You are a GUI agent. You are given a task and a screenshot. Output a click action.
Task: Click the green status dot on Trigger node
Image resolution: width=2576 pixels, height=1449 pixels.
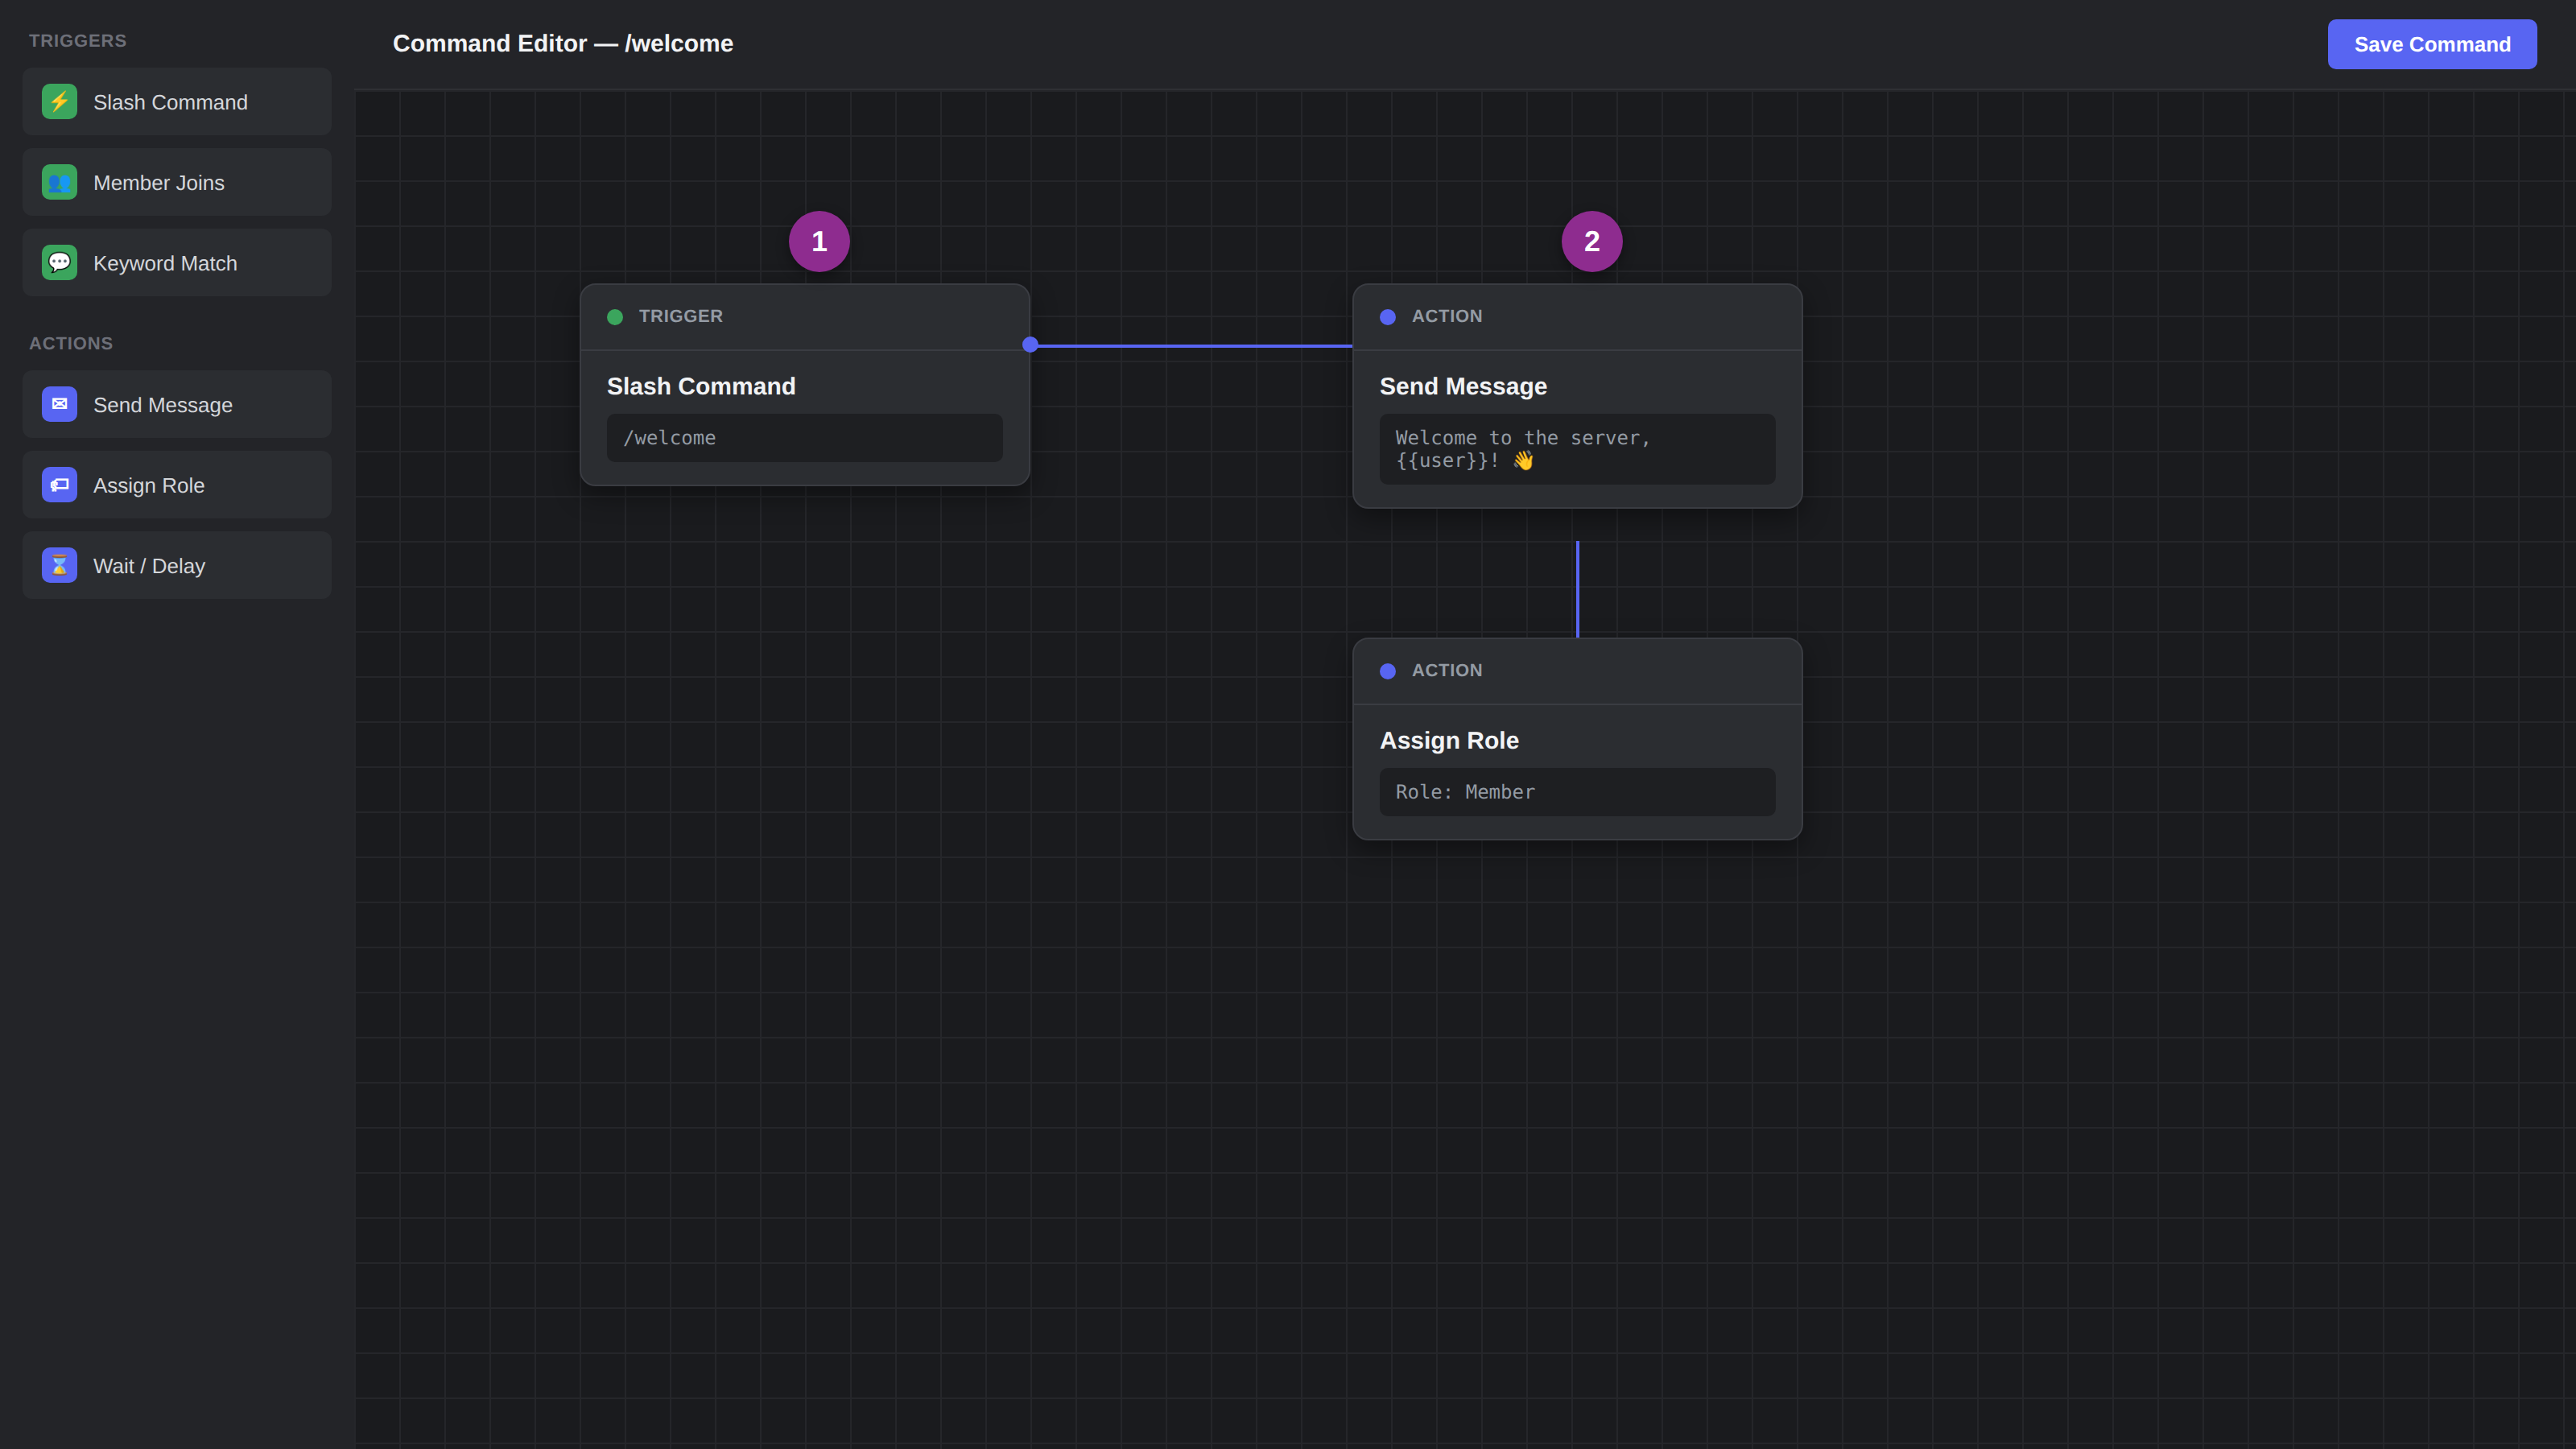615,317
